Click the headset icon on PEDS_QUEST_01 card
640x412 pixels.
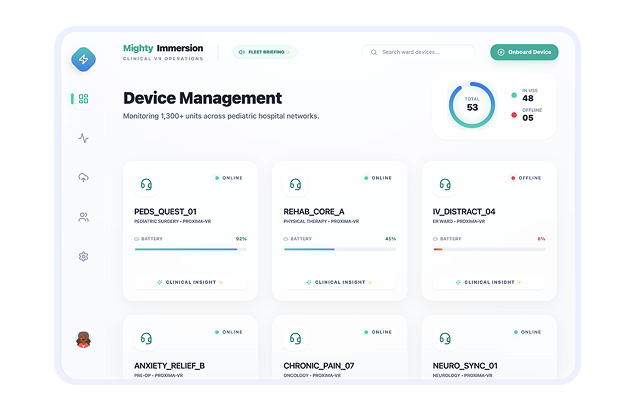point(146,184)
